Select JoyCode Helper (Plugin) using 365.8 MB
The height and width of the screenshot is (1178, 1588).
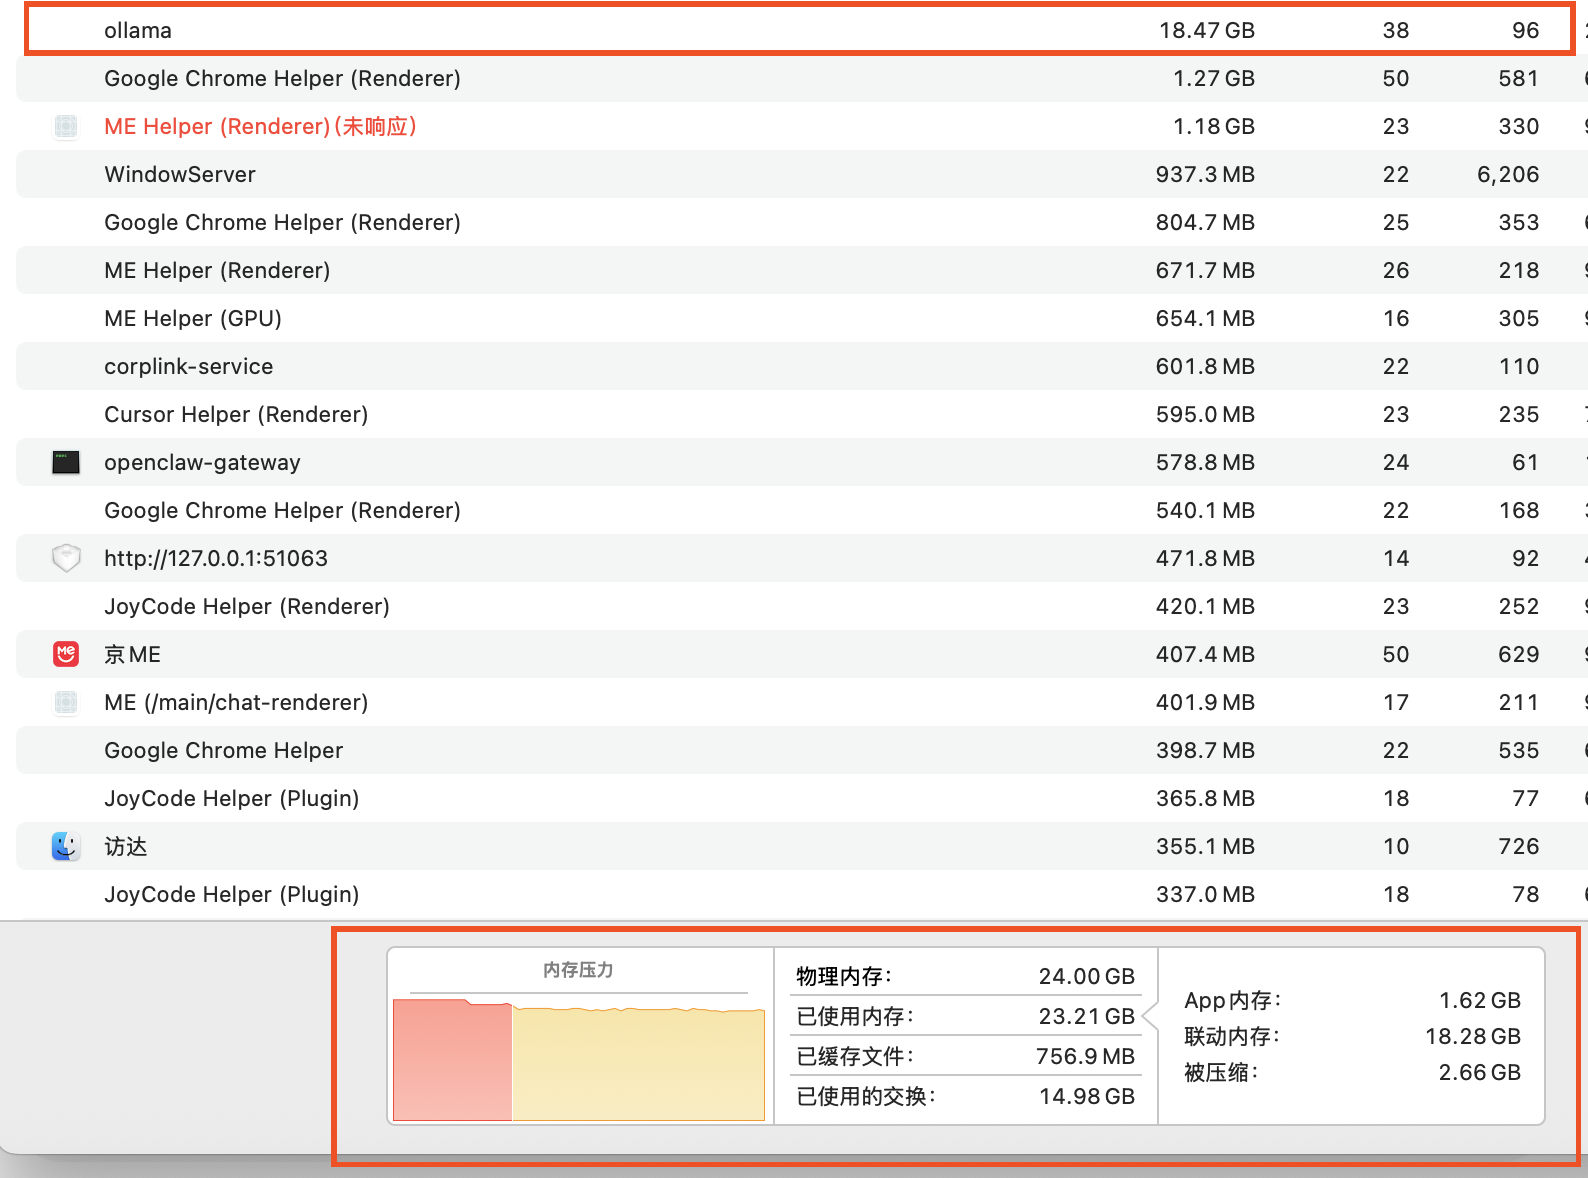pos(232,798)
